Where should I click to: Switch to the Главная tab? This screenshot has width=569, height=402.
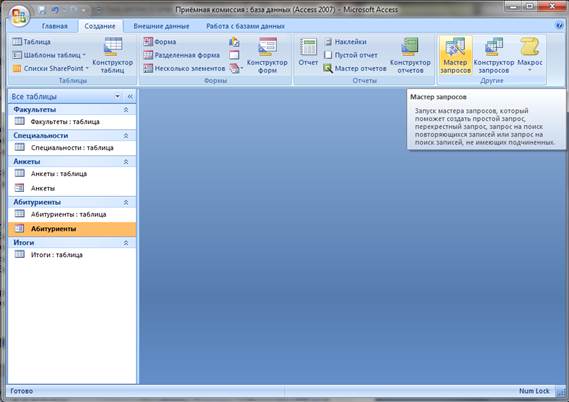(x=54, y=26)
